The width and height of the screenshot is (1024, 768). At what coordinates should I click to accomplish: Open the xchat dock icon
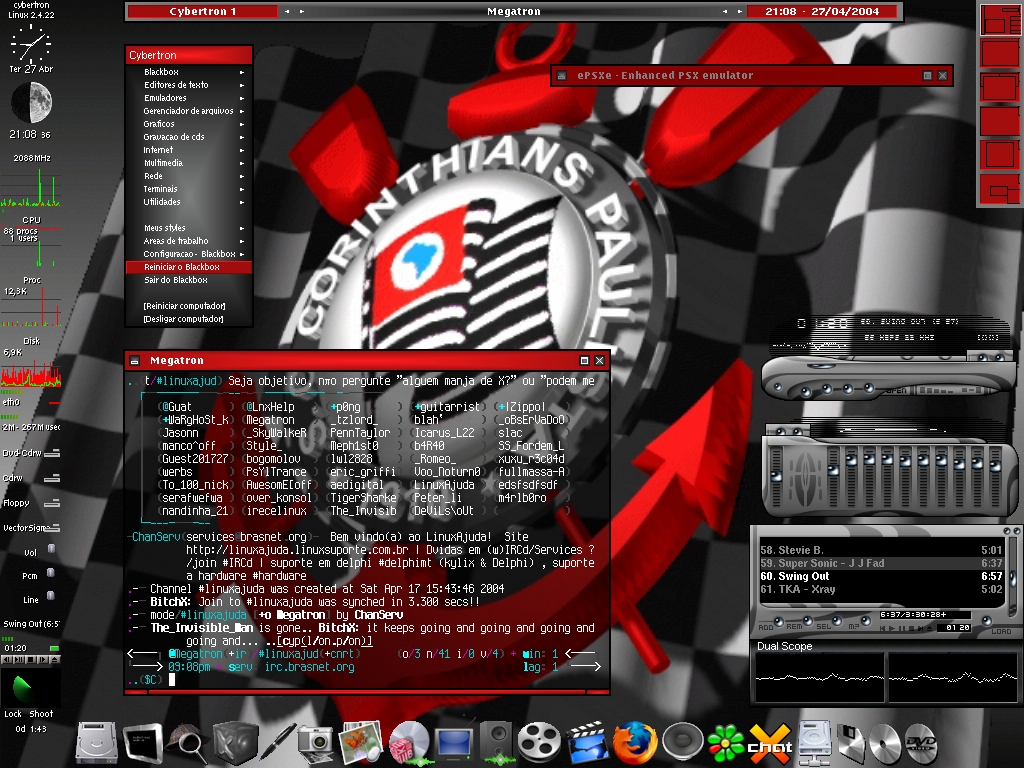coord(770,743)
